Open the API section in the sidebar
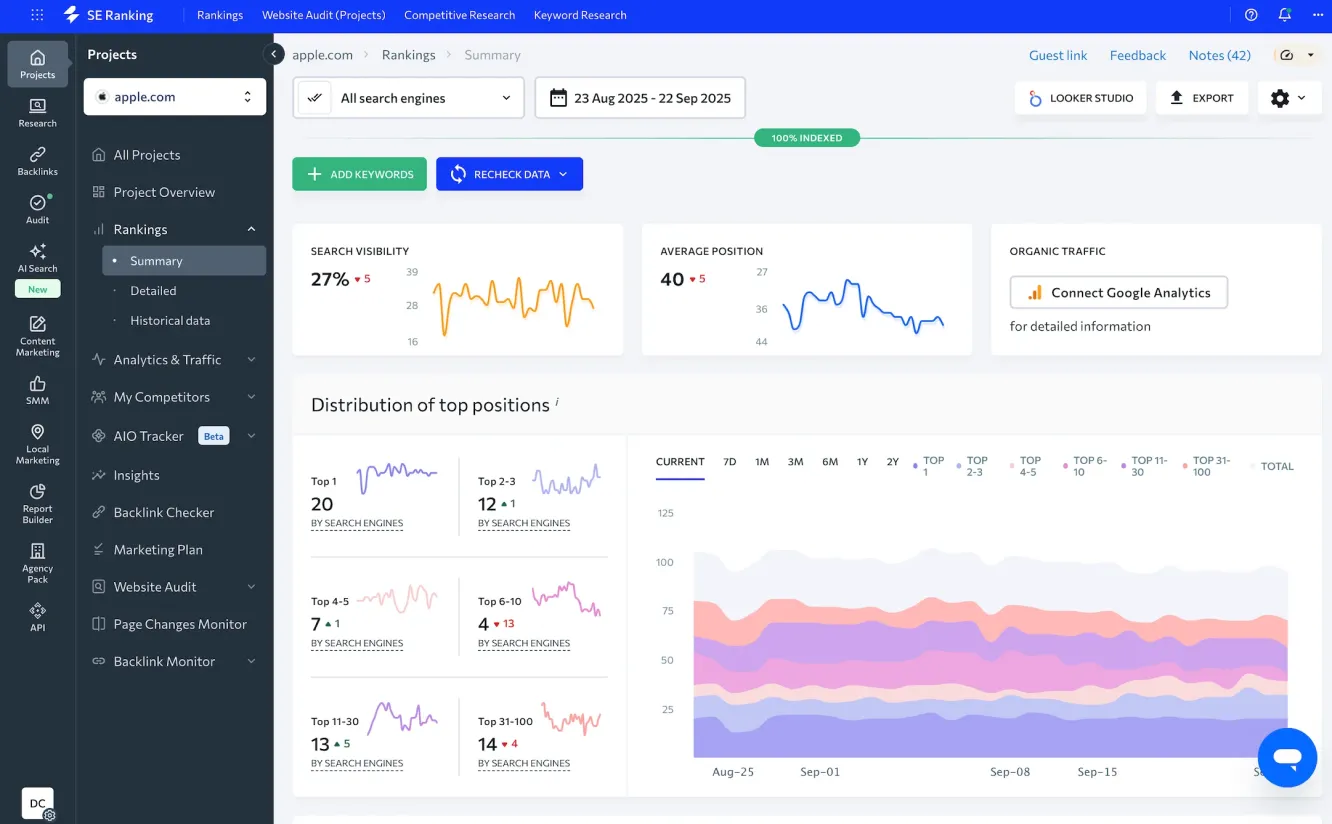 click(x=36, y=618)
